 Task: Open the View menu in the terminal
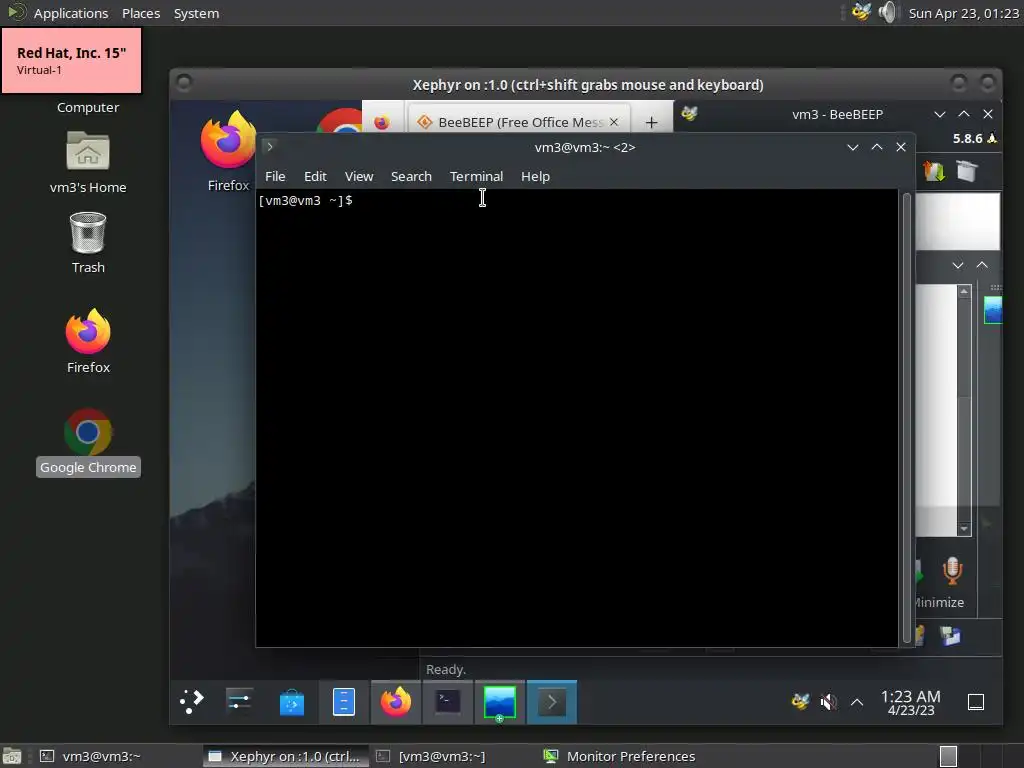(359, 176)
